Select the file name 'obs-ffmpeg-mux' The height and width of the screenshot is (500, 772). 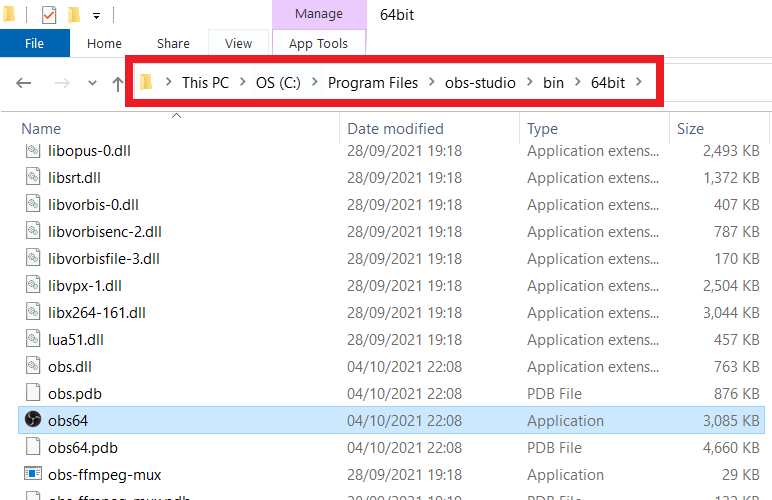click(x=104, y=475)
